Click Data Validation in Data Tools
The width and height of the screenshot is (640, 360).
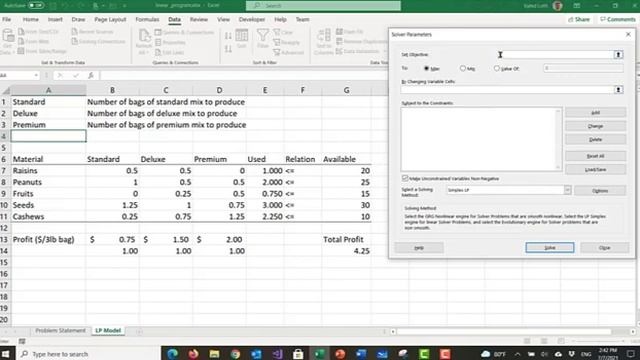pos(358,51)
